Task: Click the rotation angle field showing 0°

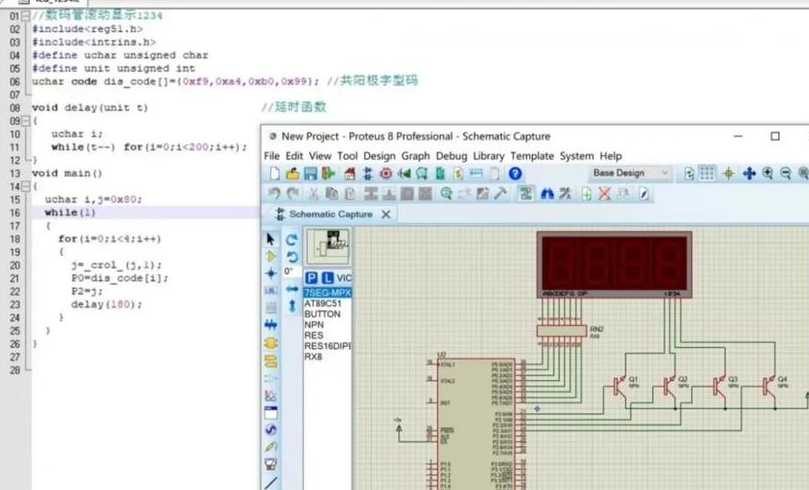Action: (292, 271)
